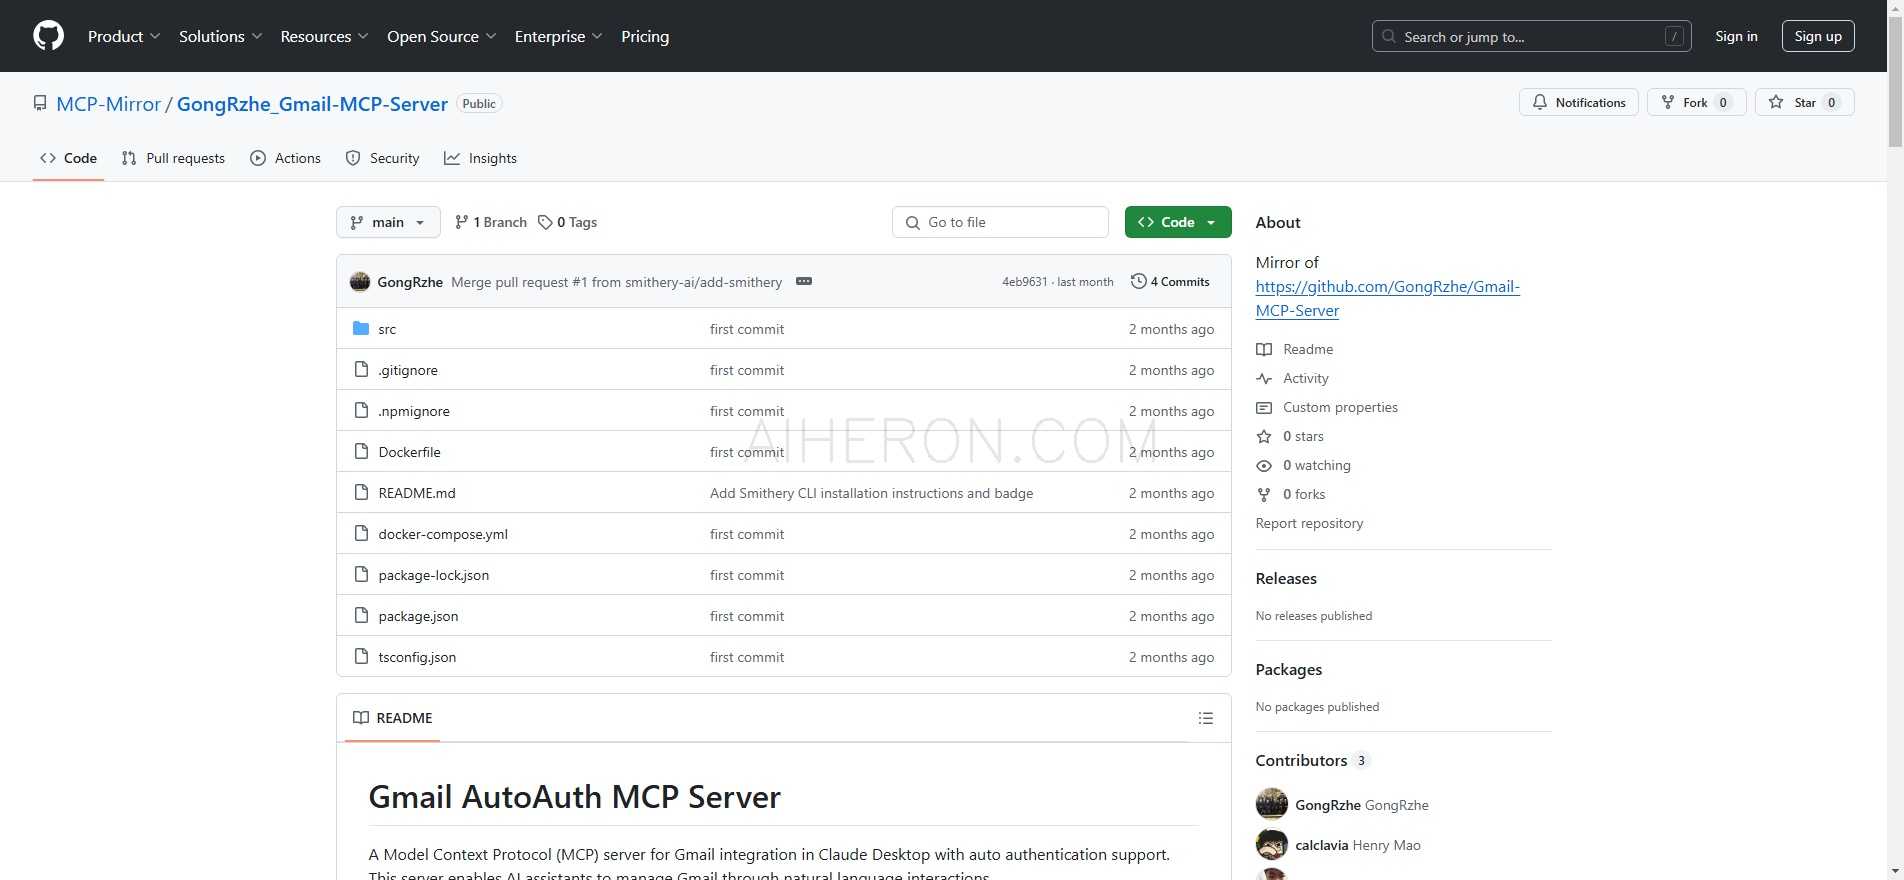Viewport: 1904px width, 880px height.
Task: Click the eye icon beside 0 watching
Action: (1264, 465)
